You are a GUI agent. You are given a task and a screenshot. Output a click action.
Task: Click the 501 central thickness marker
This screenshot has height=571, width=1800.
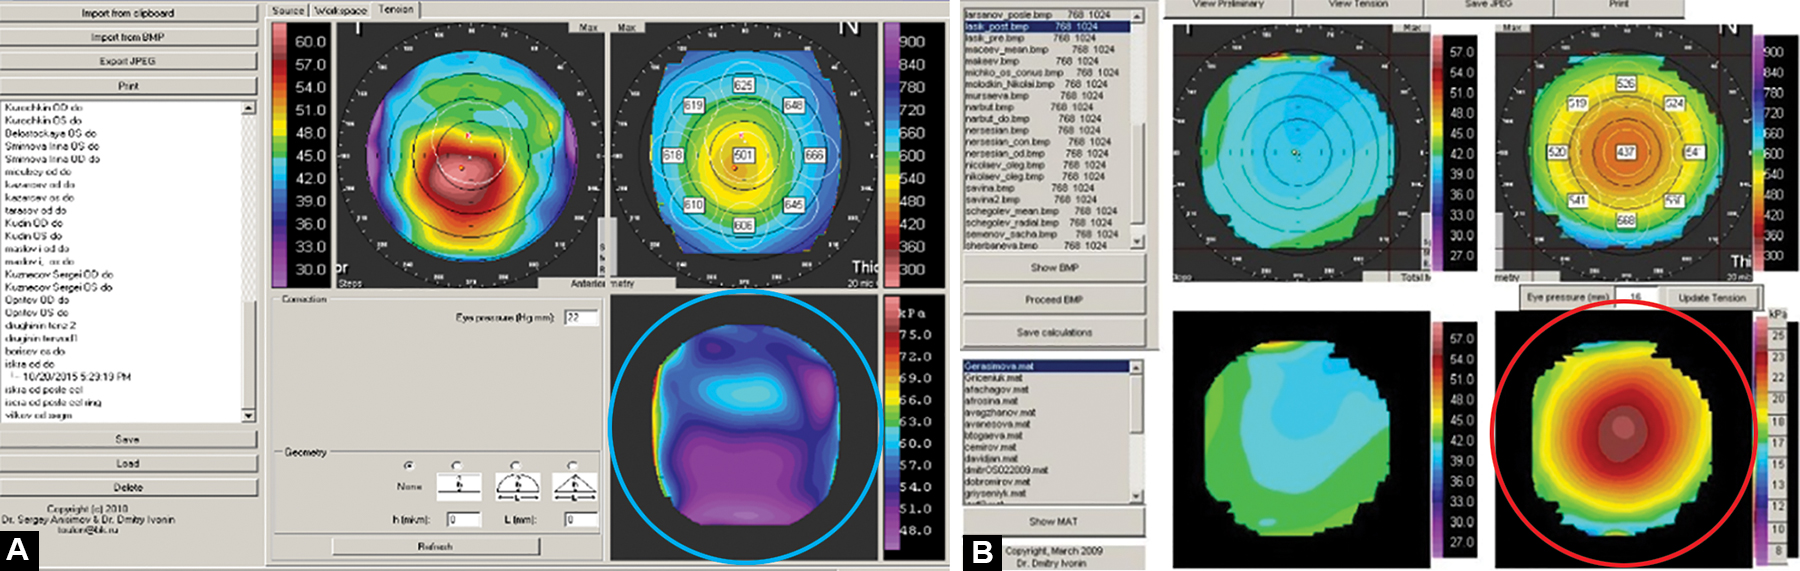(743, 155)
